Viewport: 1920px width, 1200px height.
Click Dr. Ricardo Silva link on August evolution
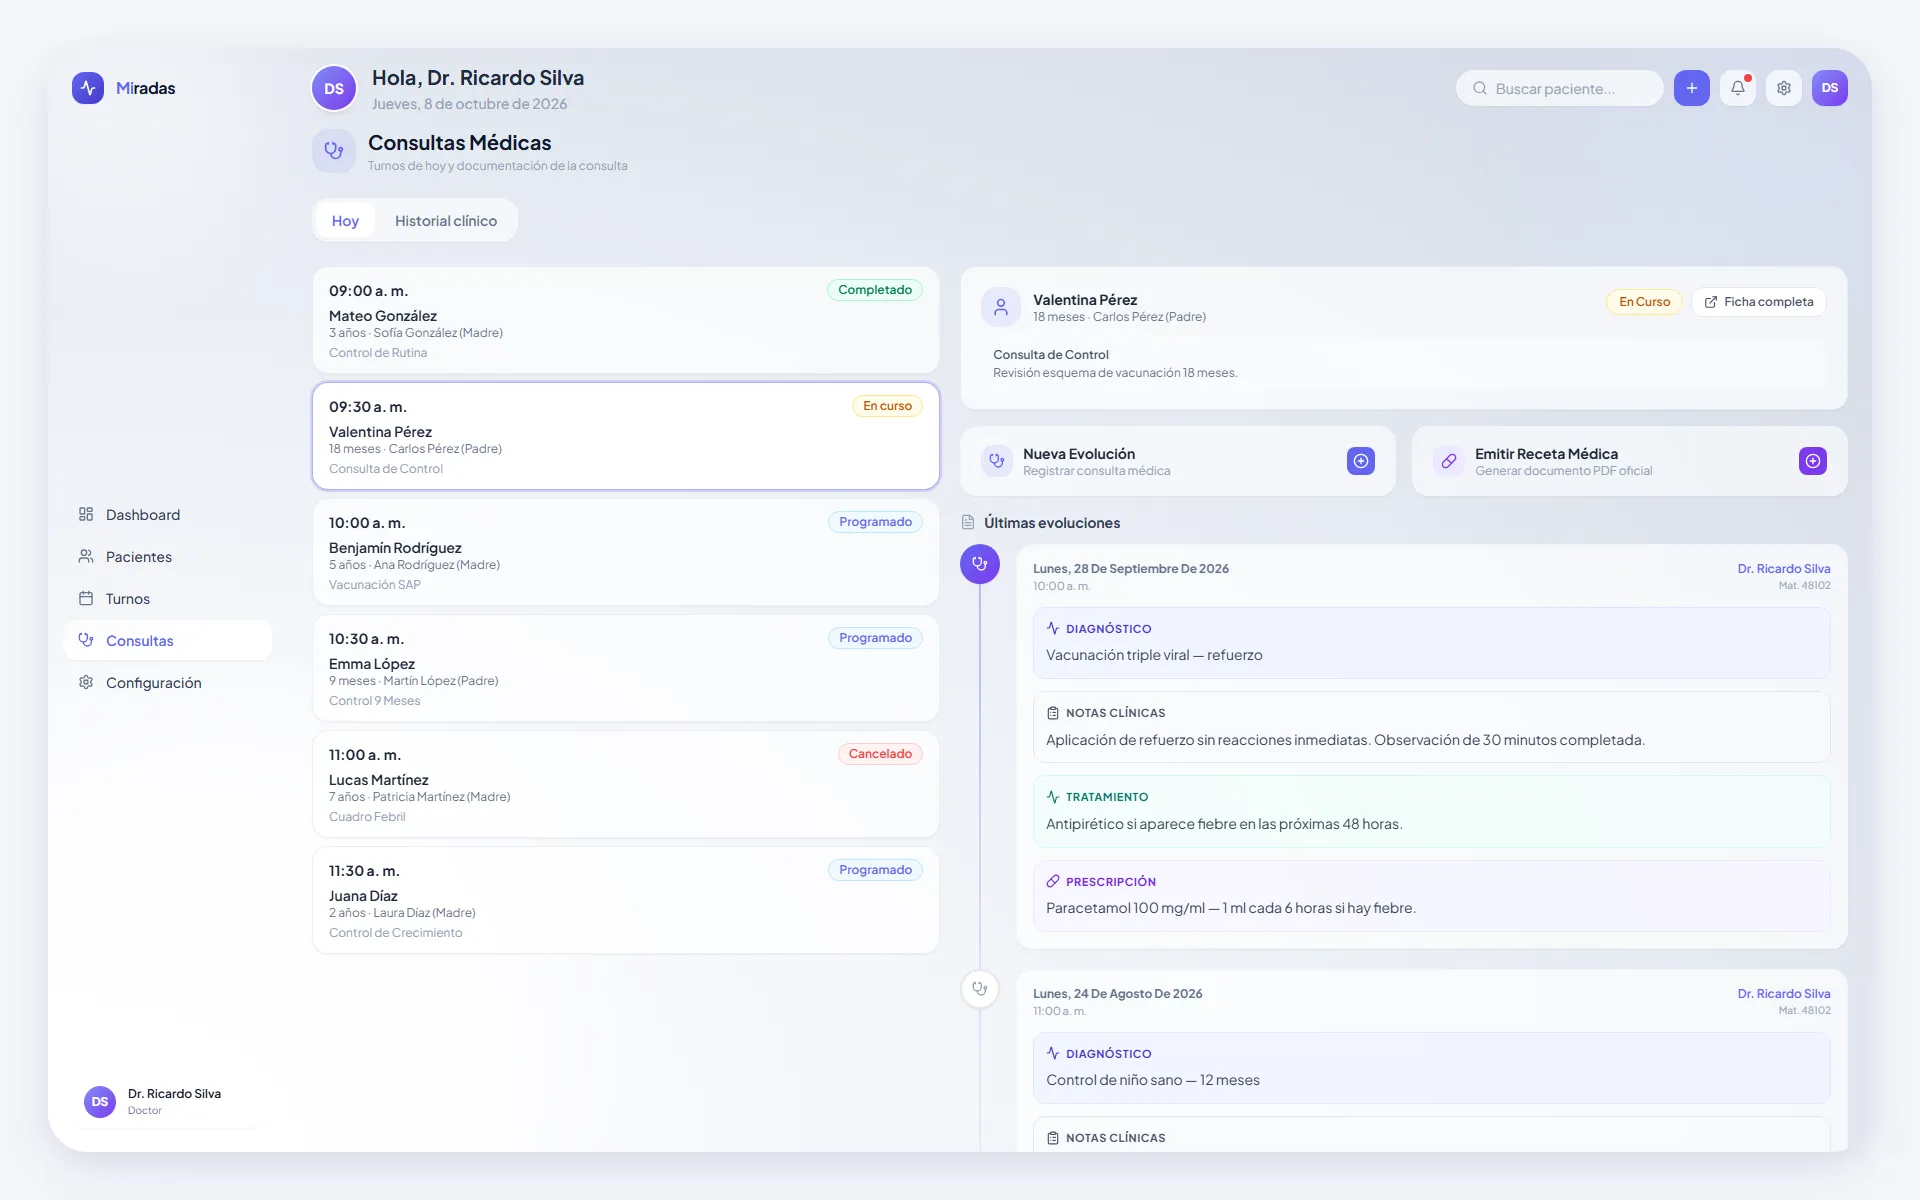pyautogui.click(x=1784, y=993)
